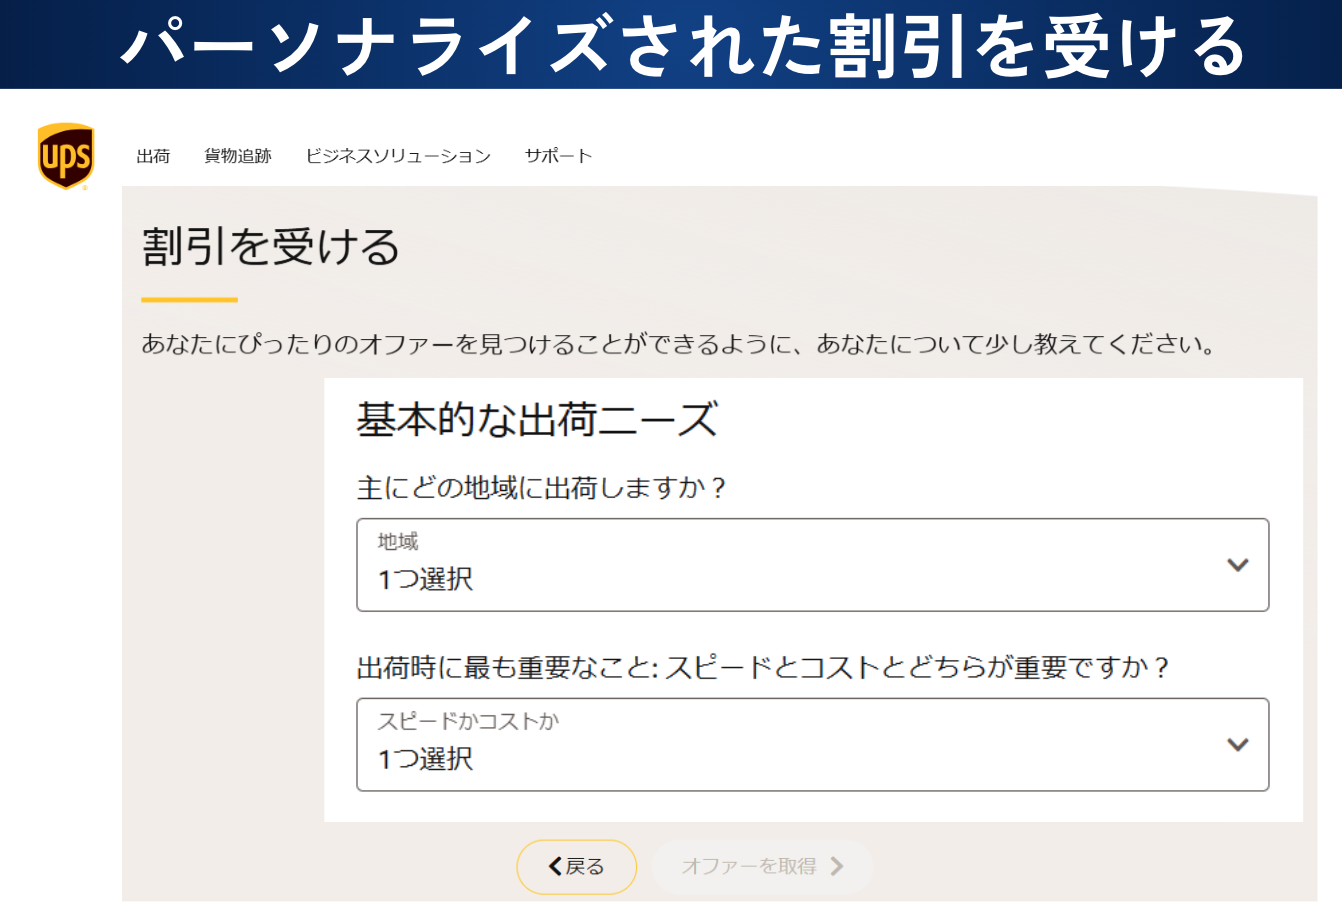1342x916 pixels.
Task: Click the スピードとコスト importance question label
Action: coord(762,667)
